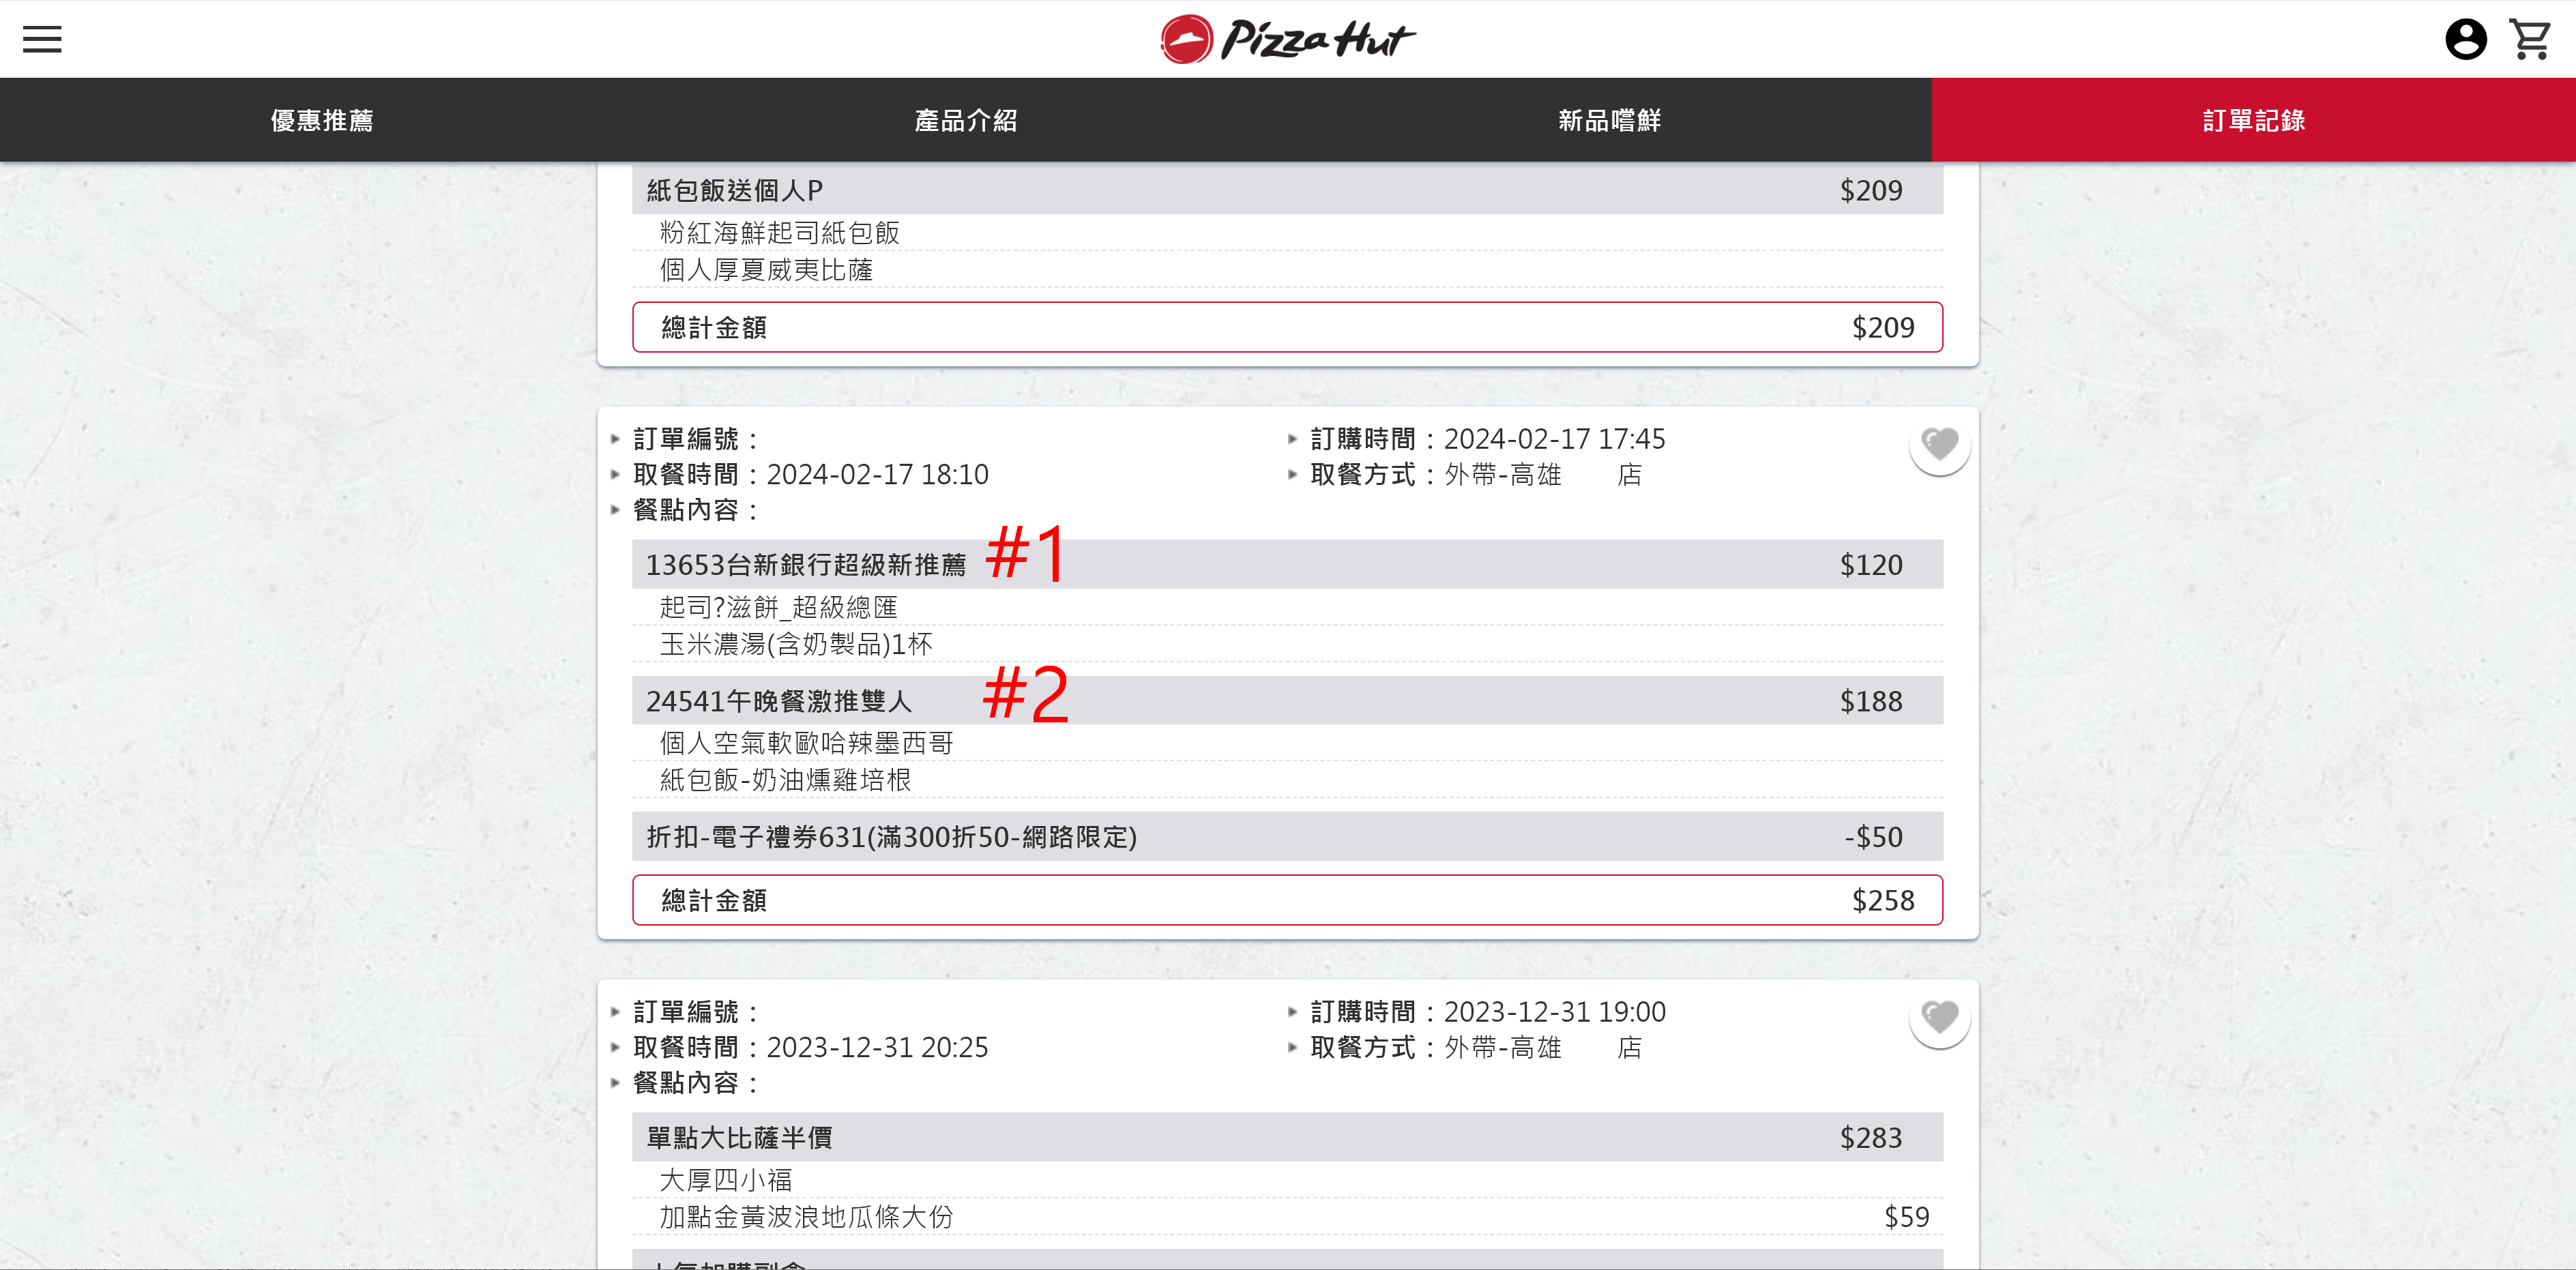Click the 紙包飯送個人P item row
This screenshot has width=2576, height=1270.
[1286, 190]
